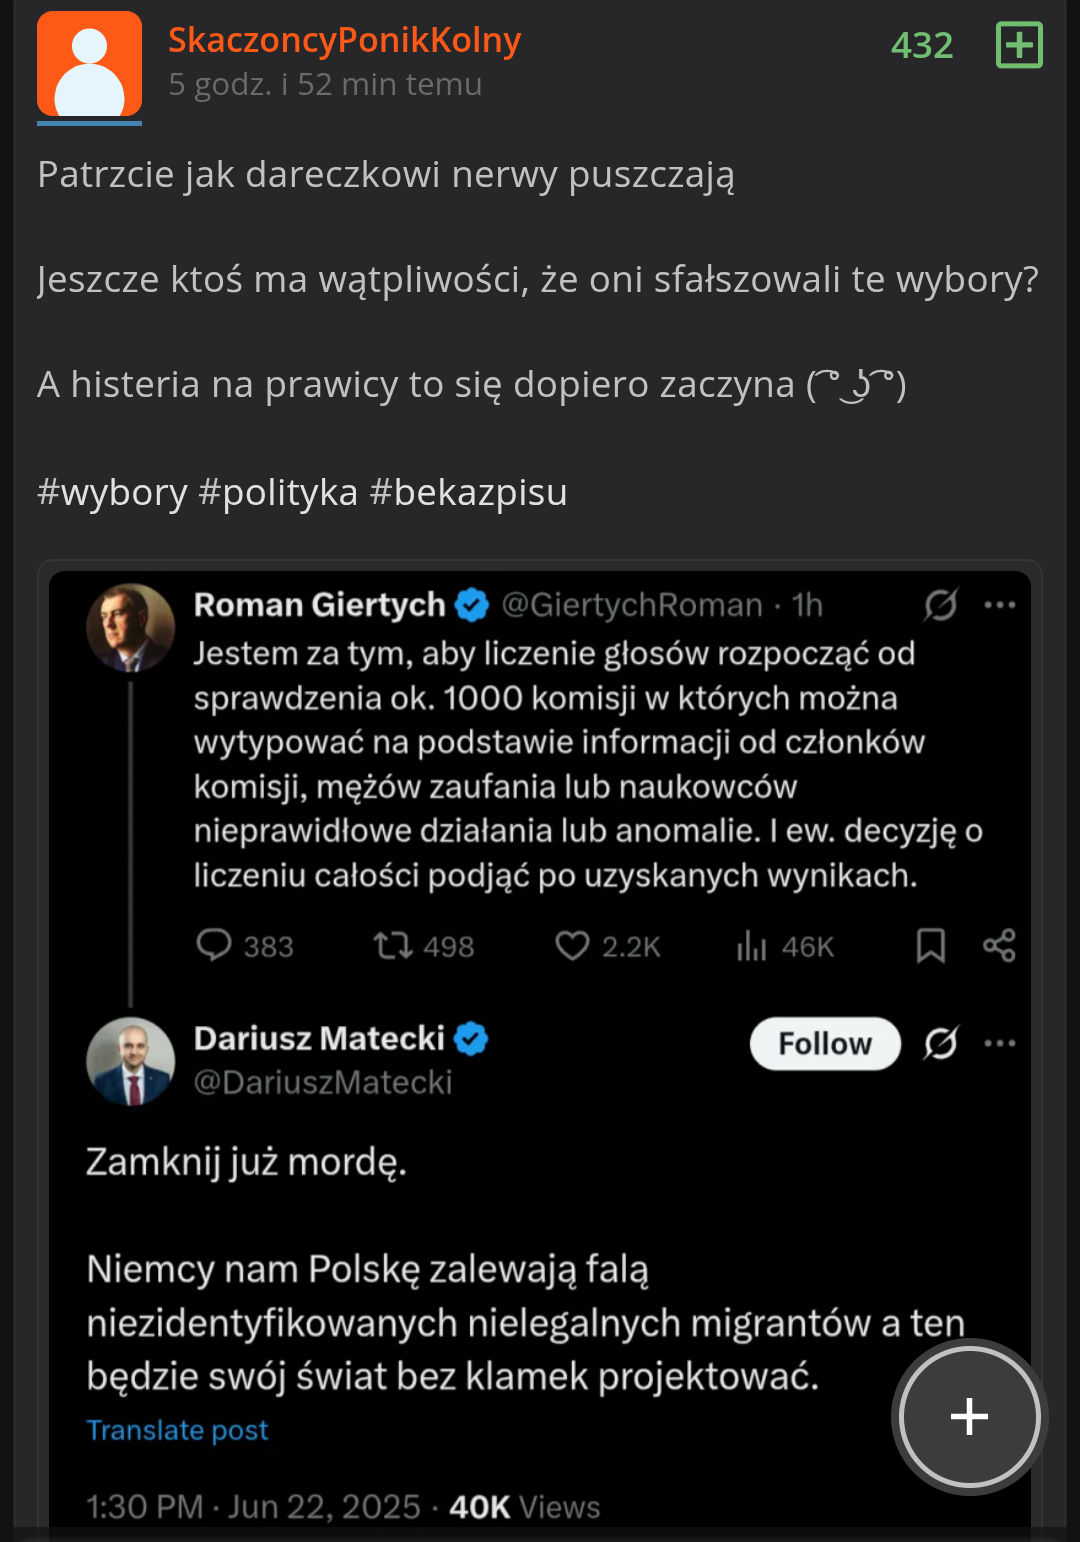Upvote the post with the green plus icon
The image size is (1080, 1542).
tap(1019, 45)
